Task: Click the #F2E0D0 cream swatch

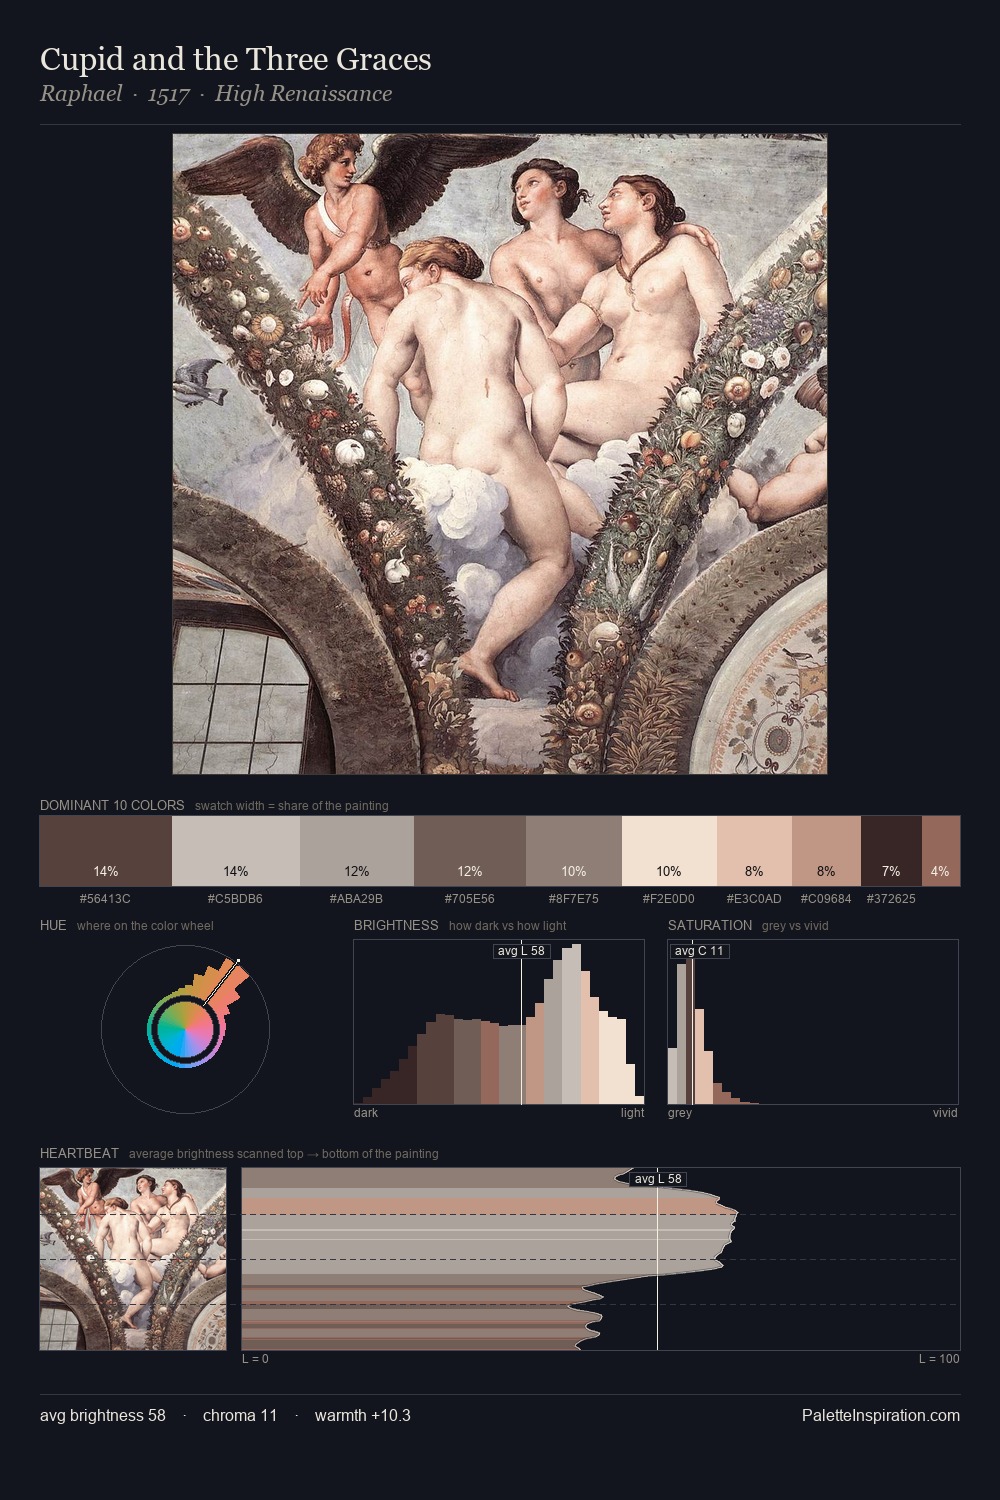Action: click(x=669, y=851)
